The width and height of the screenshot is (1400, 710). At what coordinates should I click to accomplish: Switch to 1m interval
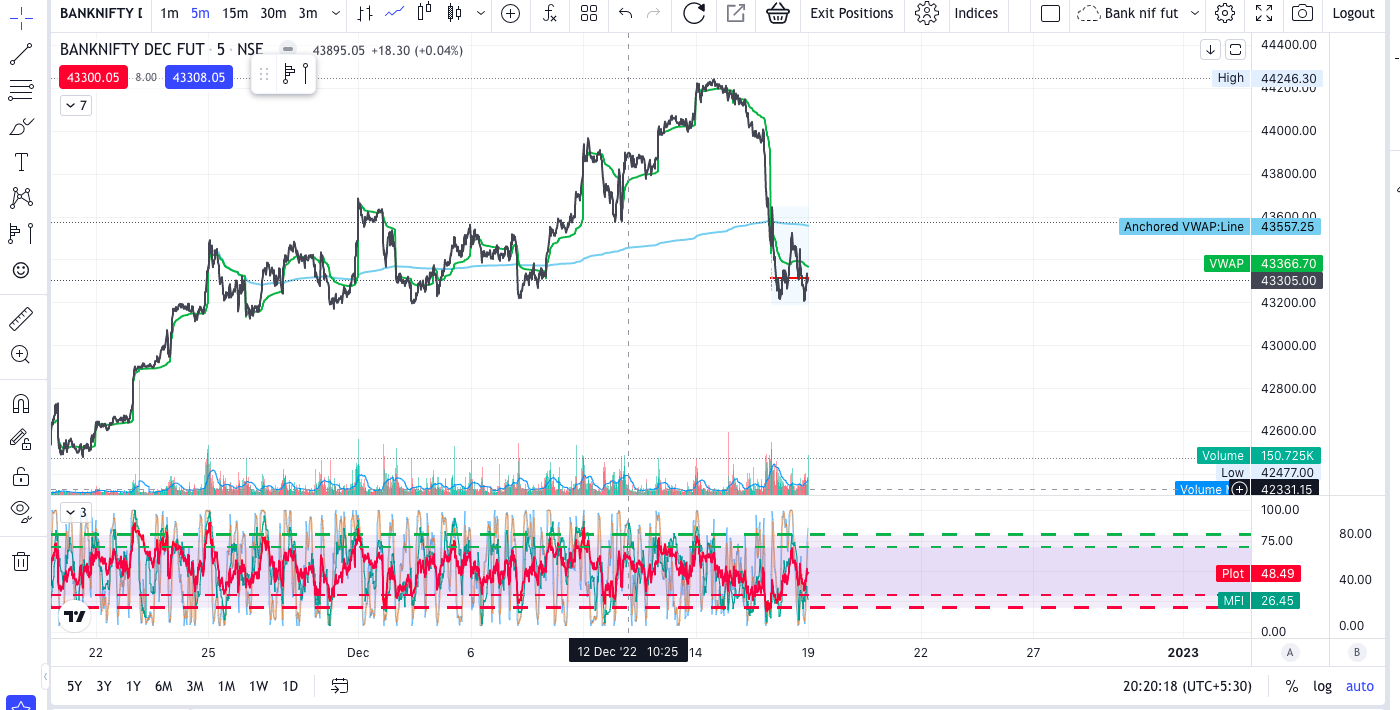click(170, 13)
